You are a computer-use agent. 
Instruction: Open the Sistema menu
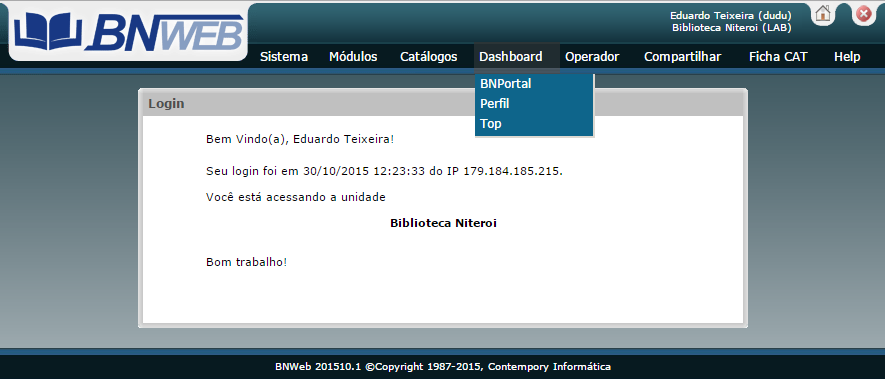point(284,56)
